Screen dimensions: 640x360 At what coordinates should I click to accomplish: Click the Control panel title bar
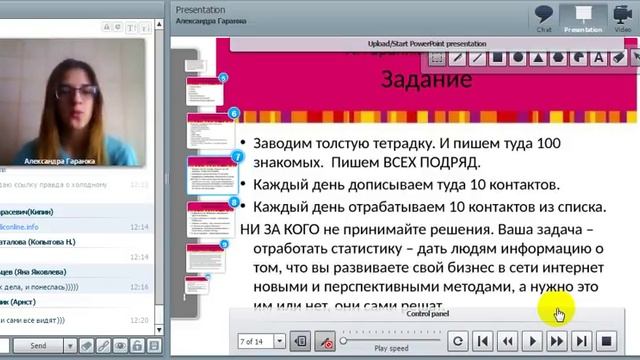[x=427, y=313]
